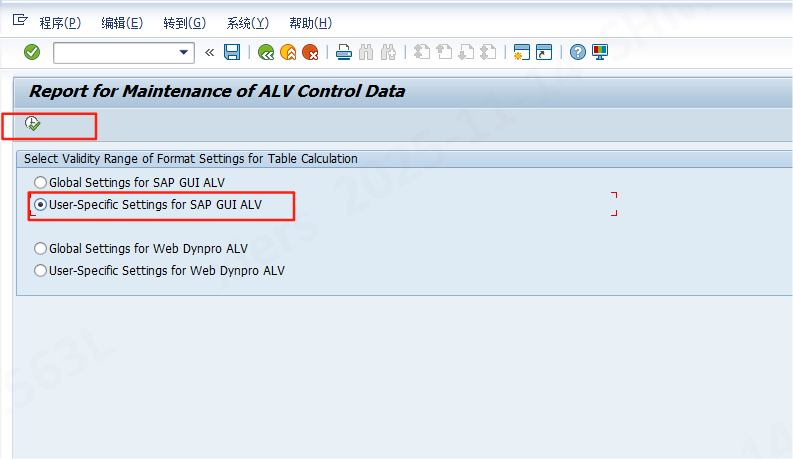Open the 帮助(H) menu

311,23
